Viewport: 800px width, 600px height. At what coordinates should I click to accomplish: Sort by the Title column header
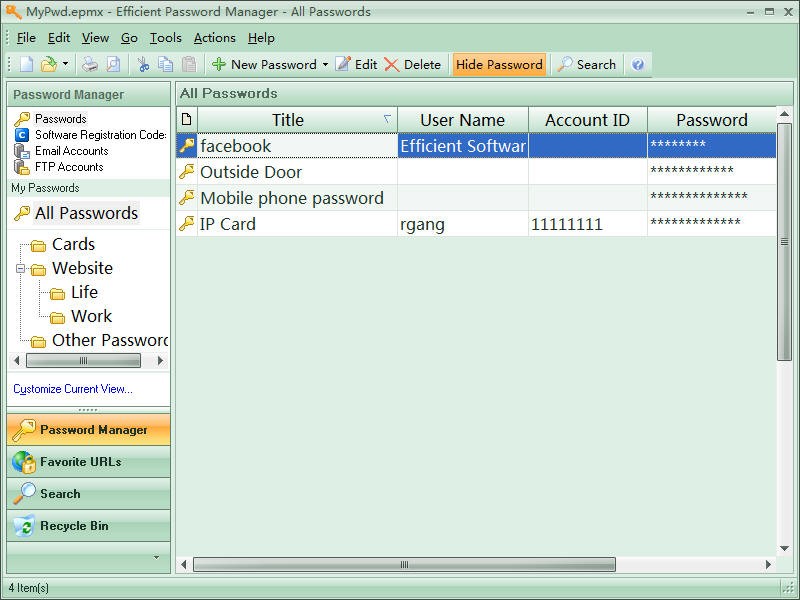(x=297, y=120)
